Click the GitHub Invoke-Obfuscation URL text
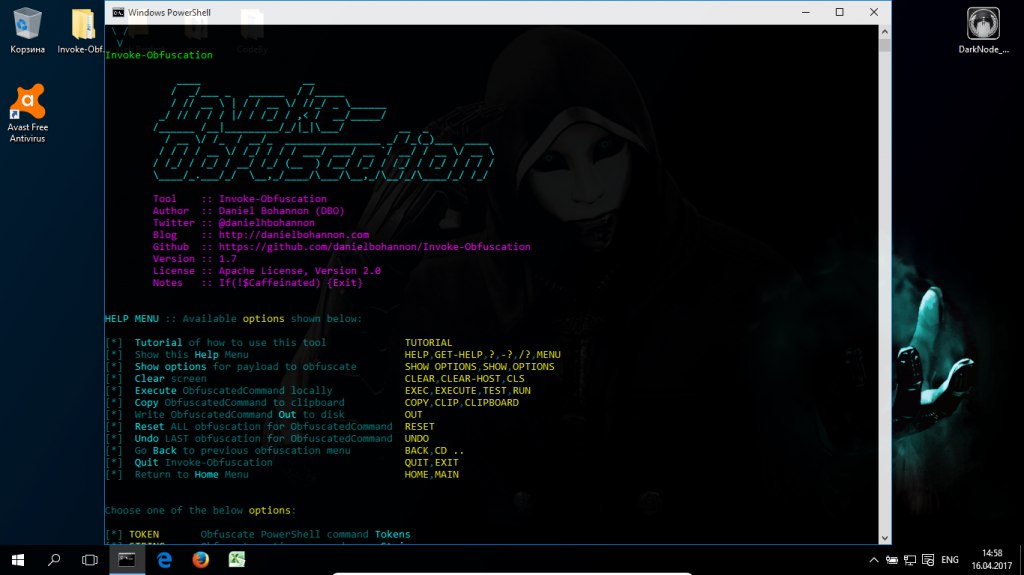 (374, 246)
